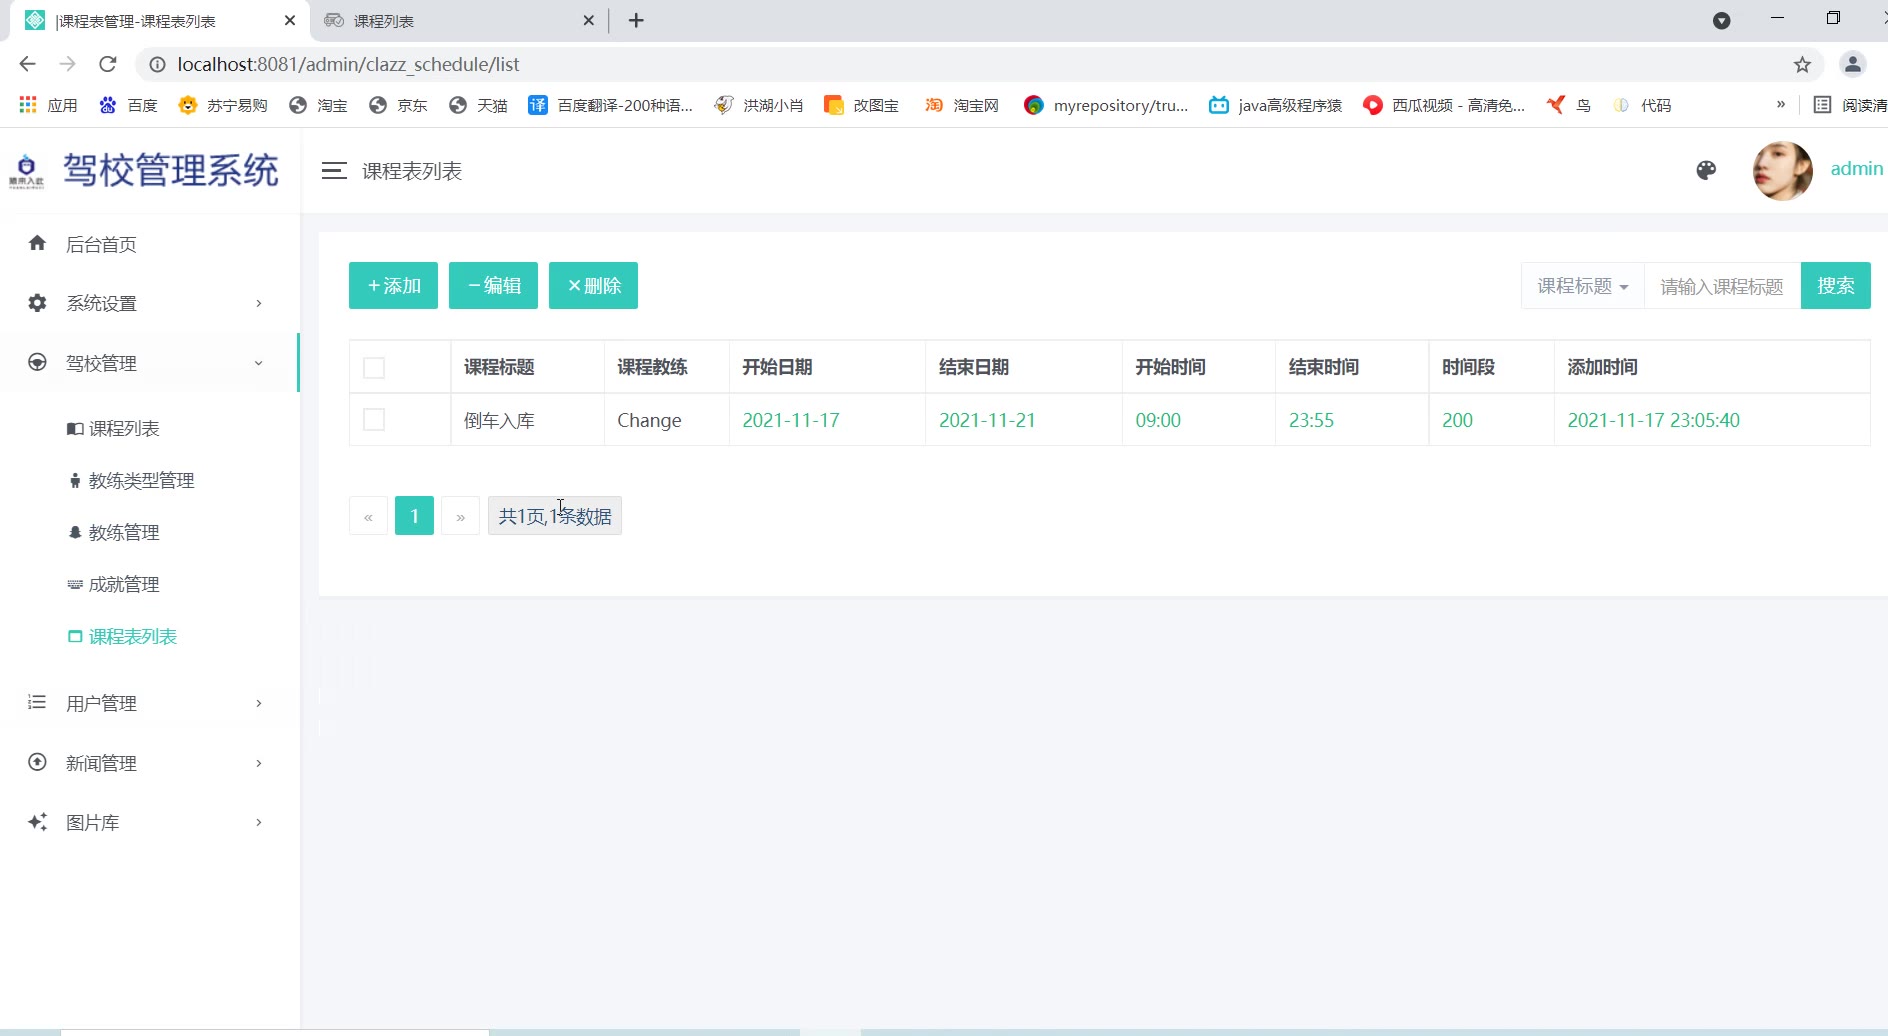Click the 图片库 sparkle icon
The width and height of the screenshot is (1888, 1036).
(38, 822)
